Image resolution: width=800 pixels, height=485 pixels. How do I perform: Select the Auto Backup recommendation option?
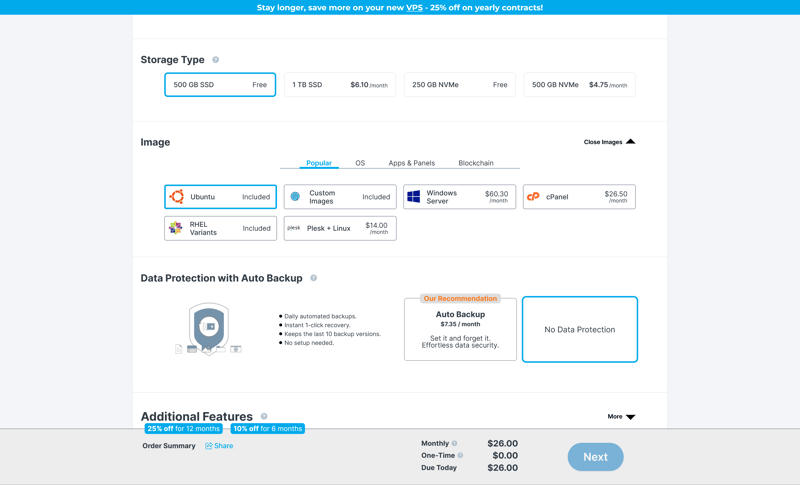[460, 329]
